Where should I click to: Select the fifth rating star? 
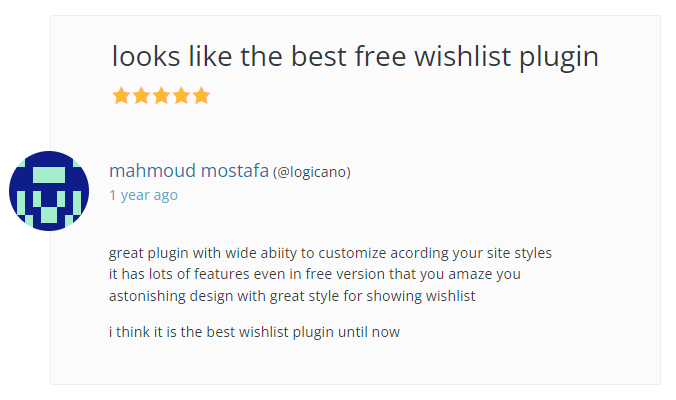201,96
